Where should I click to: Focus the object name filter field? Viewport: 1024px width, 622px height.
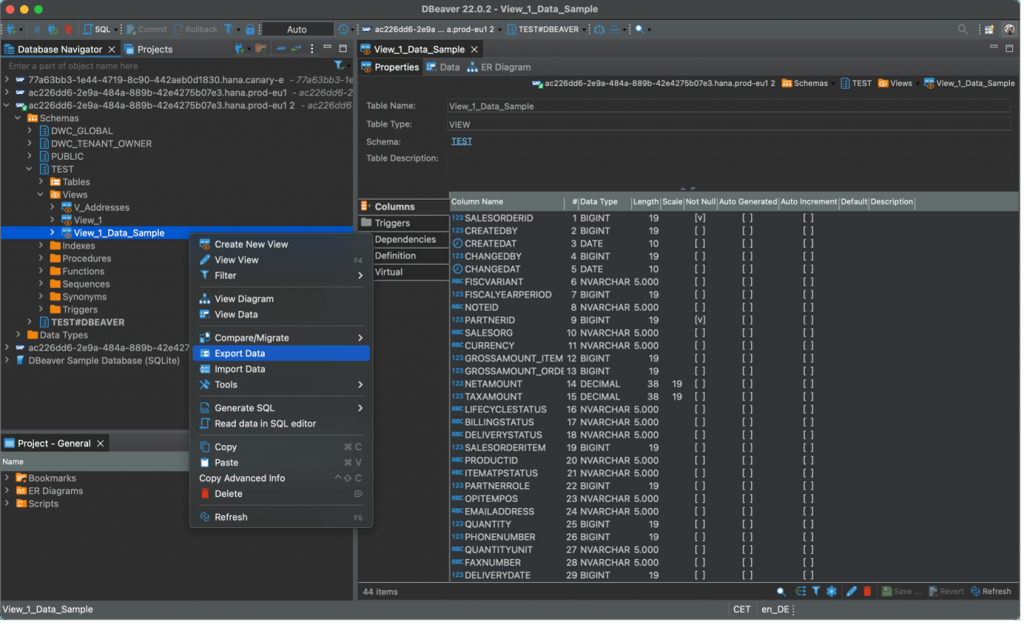tap(168, 66)
